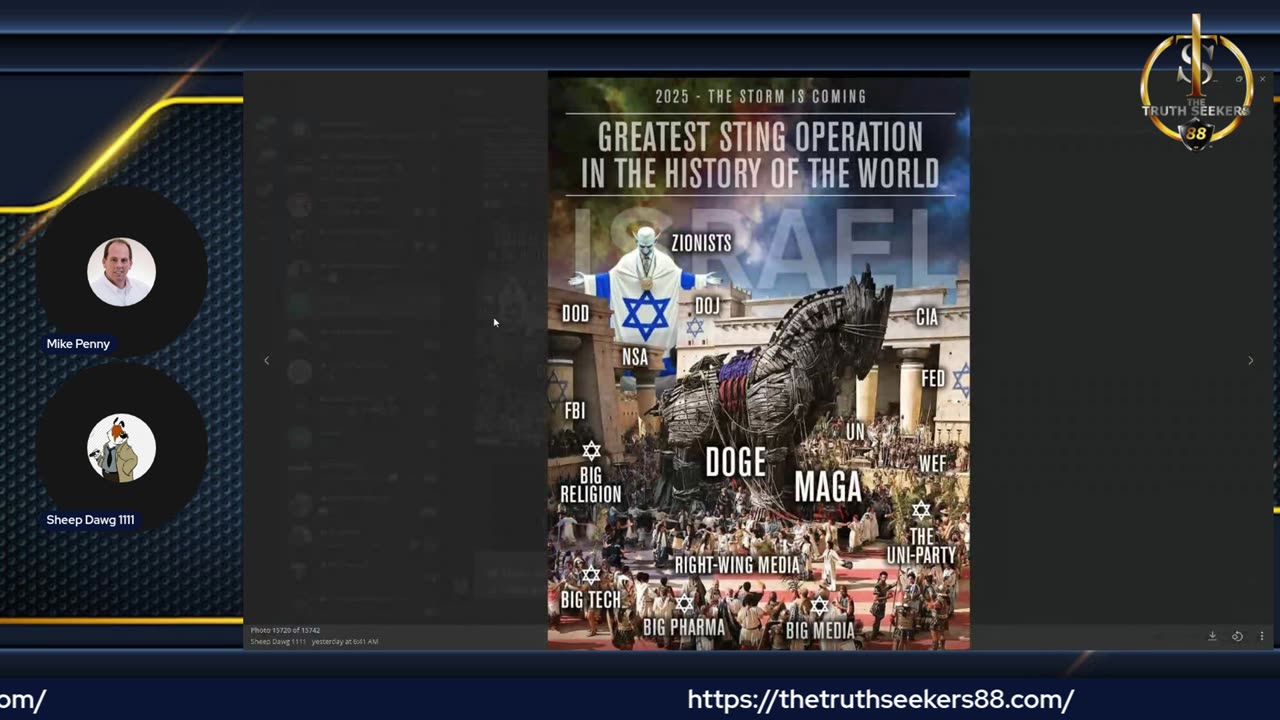Click the 'yesterday at 6:41 AM' timestamp
The image size is (1280, 720).
345,641
